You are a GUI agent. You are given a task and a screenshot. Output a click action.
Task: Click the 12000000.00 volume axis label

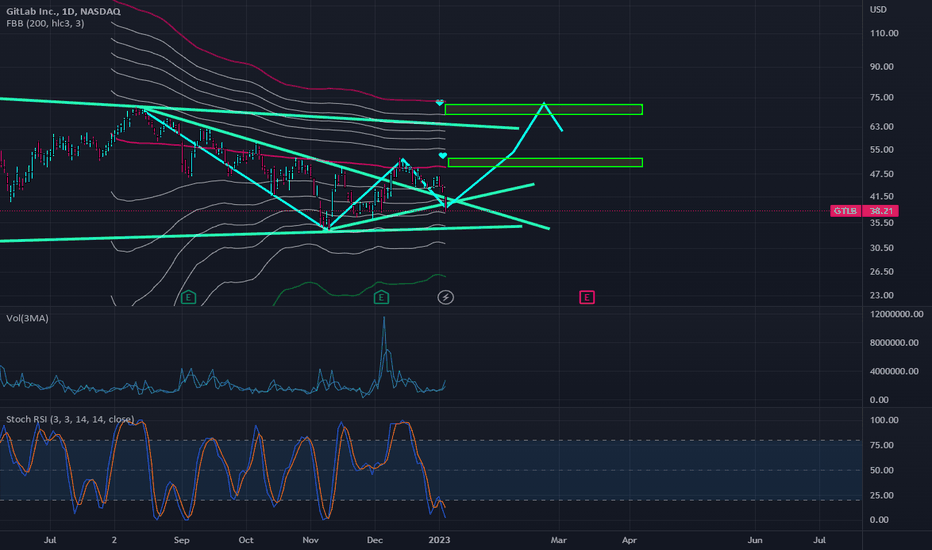pyautogui.click(x=897, y=314)
